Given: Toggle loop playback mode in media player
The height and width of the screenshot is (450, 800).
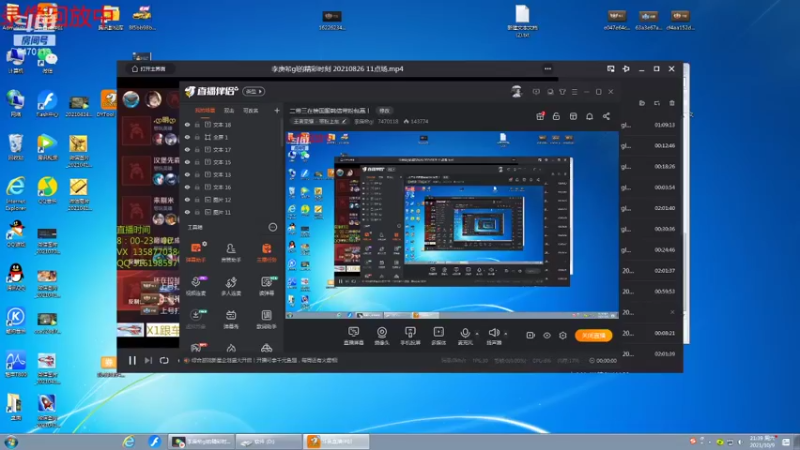Looking at the screenshot, I should [164, 360].
